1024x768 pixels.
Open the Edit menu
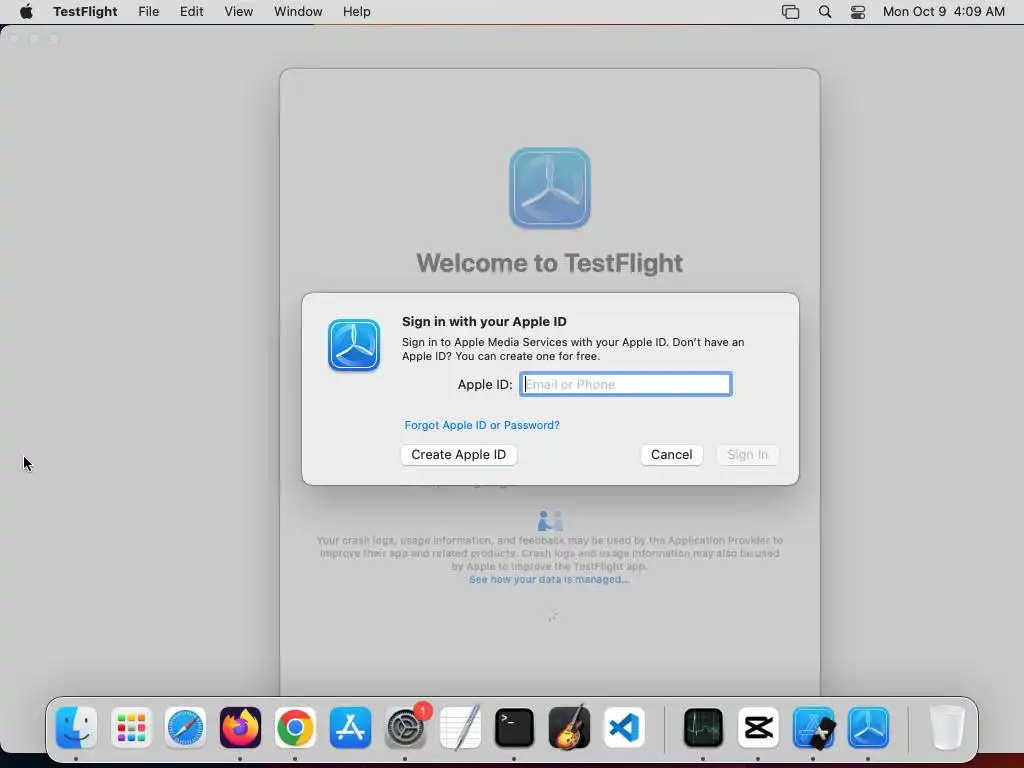pos(191,12)
